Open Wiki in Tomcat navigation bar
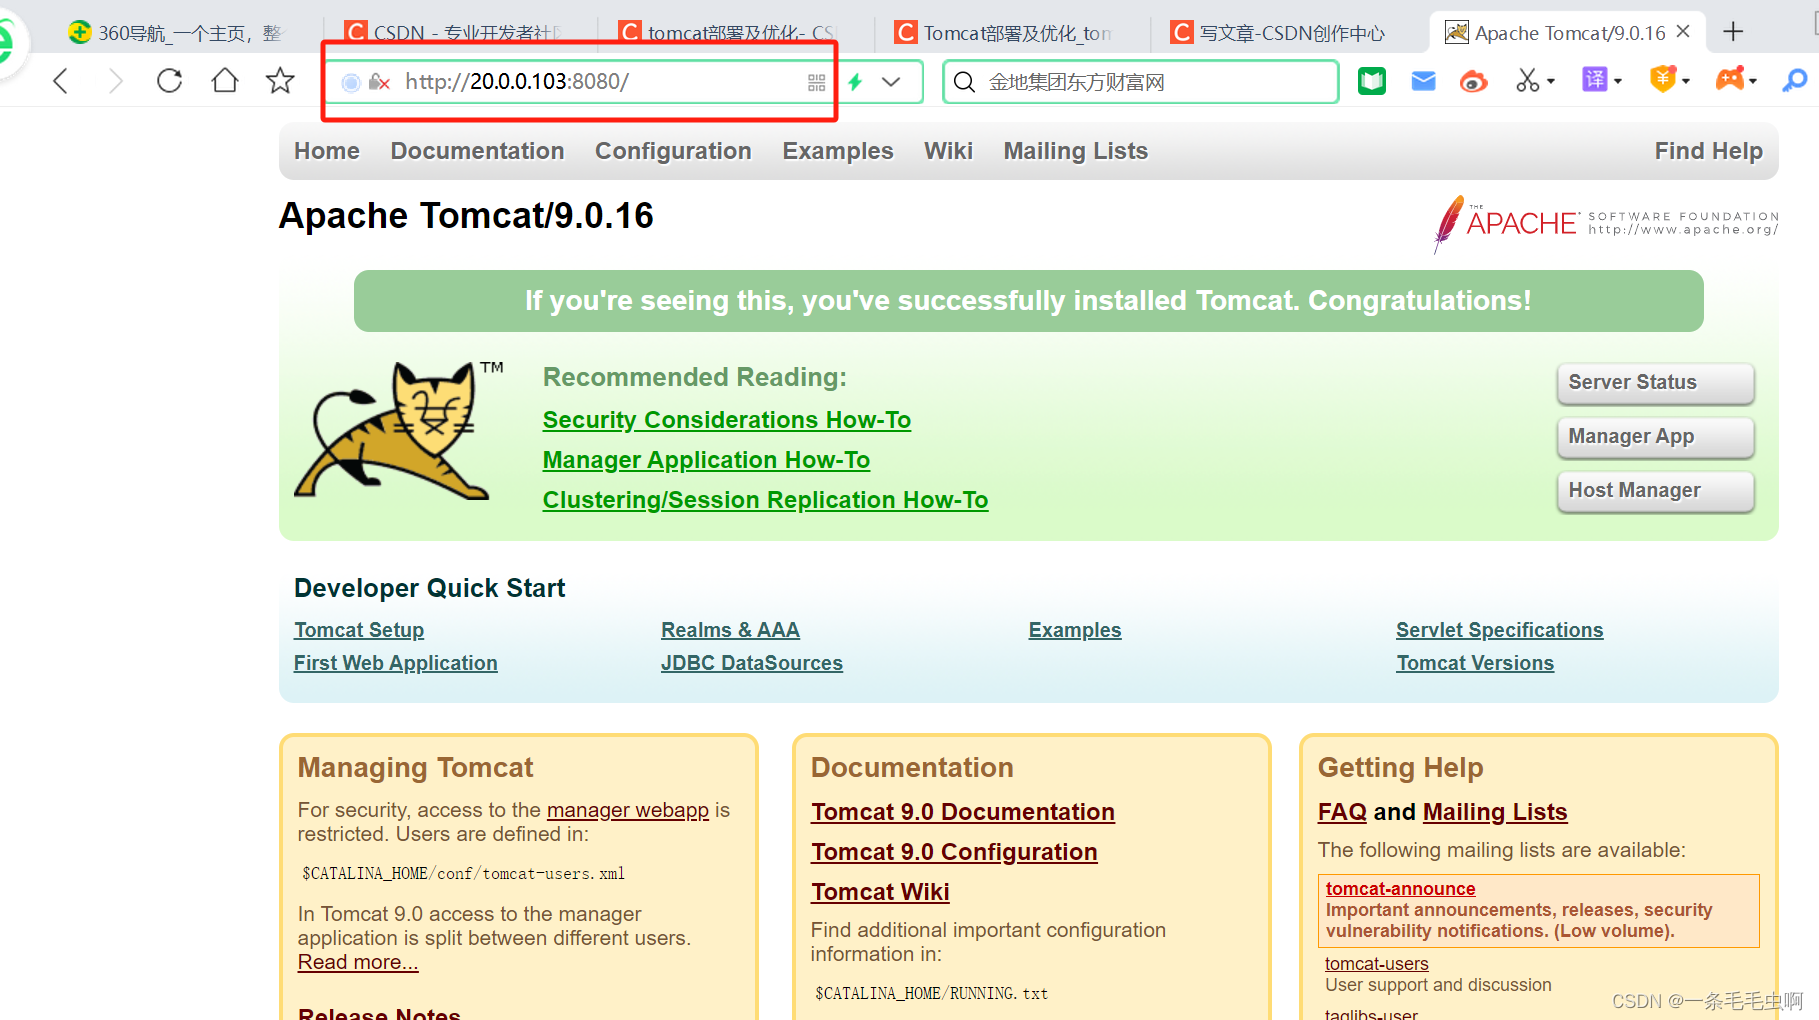Screen dimensions: 1819x1020 [x=948, y=151]
